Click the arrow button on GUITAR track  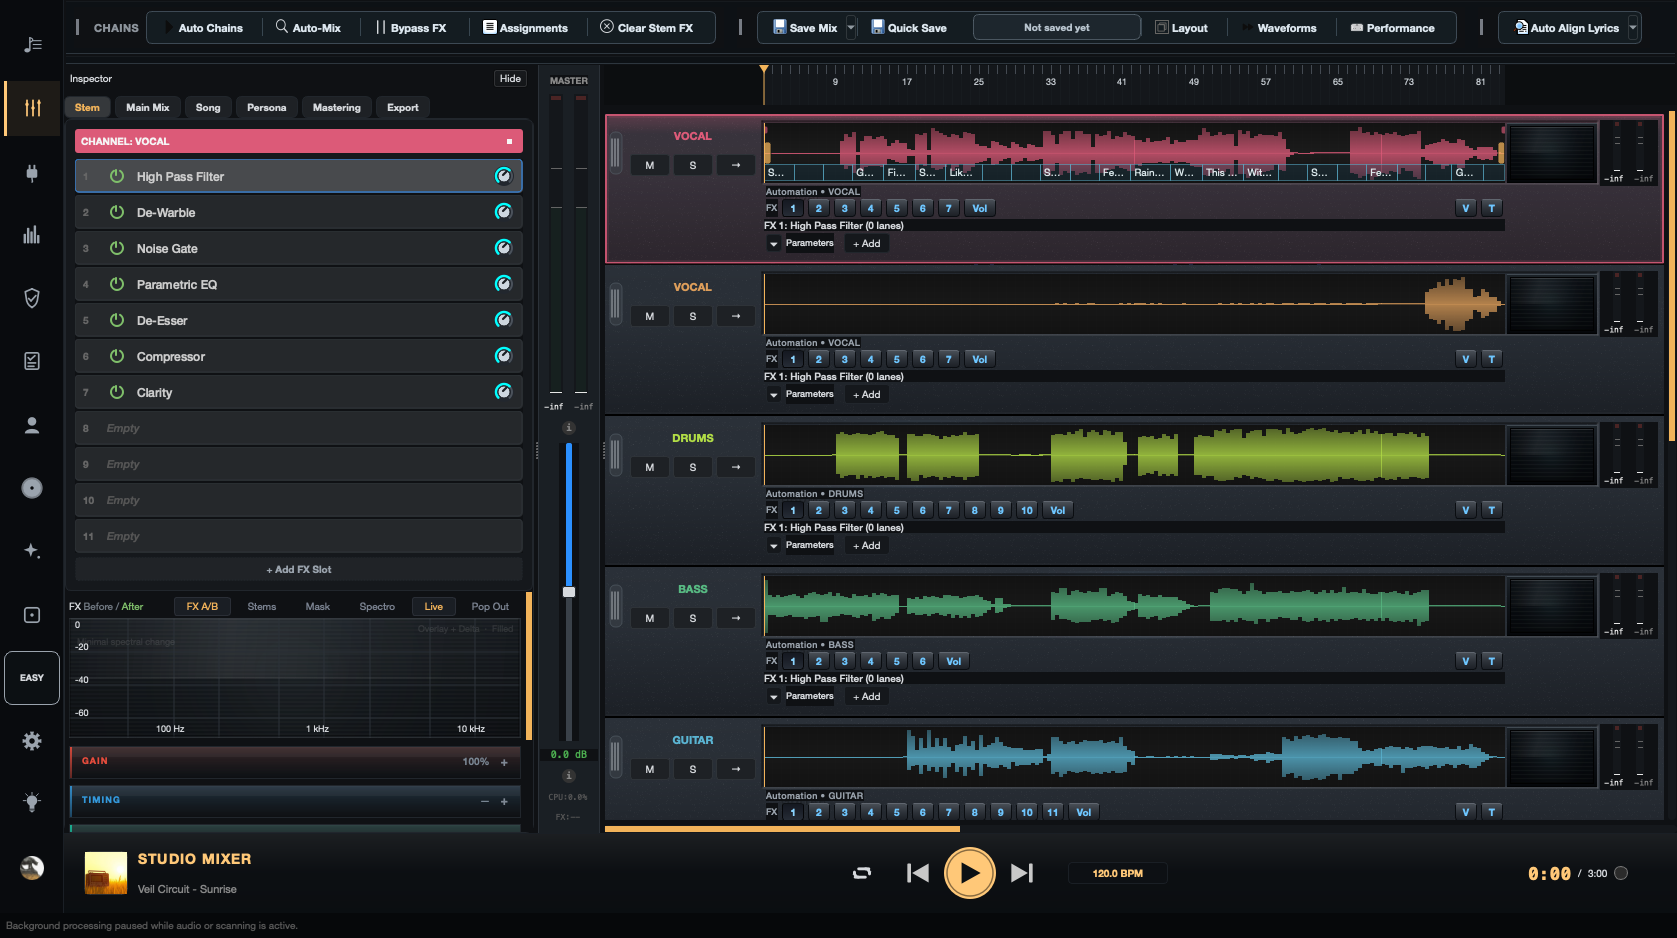click(736, 769)
